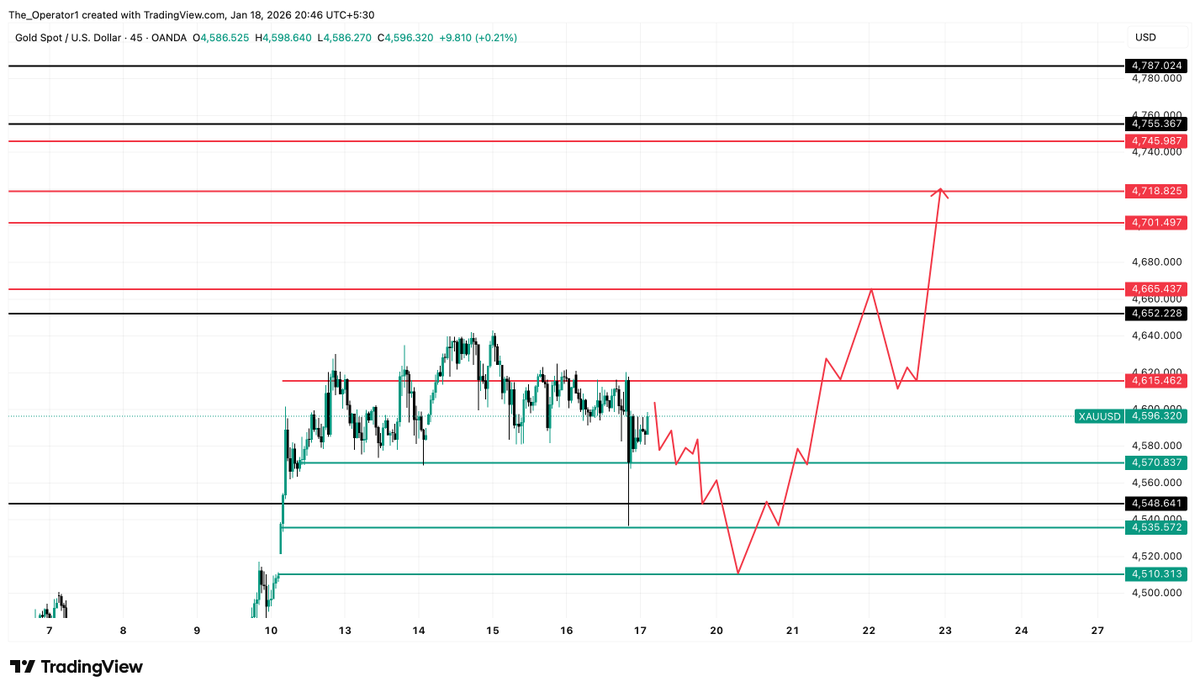Screen dimensions: 1200x692
Task: Click date label 24 on time axis
Action: pyautogui.click(x=1021, y=630)
